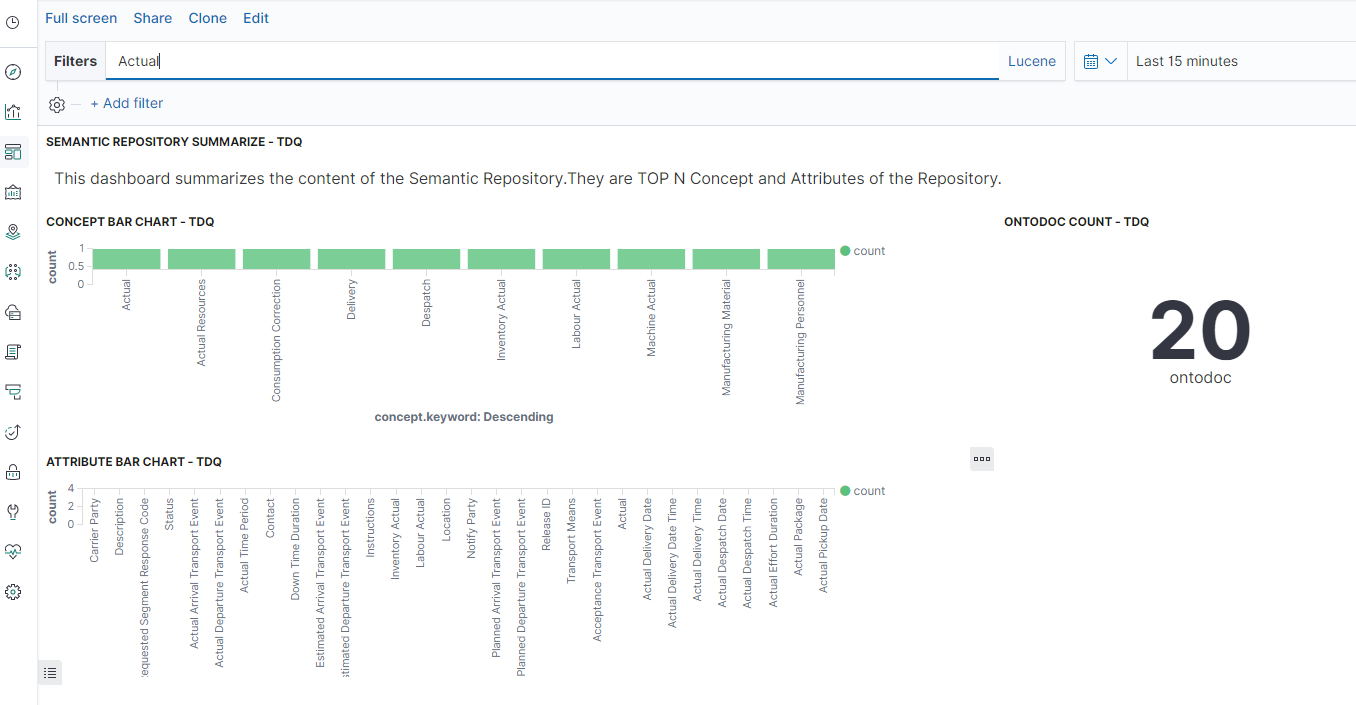
Task: Collapse the navigation with bottom-left list icon
Action: point(50,672)
